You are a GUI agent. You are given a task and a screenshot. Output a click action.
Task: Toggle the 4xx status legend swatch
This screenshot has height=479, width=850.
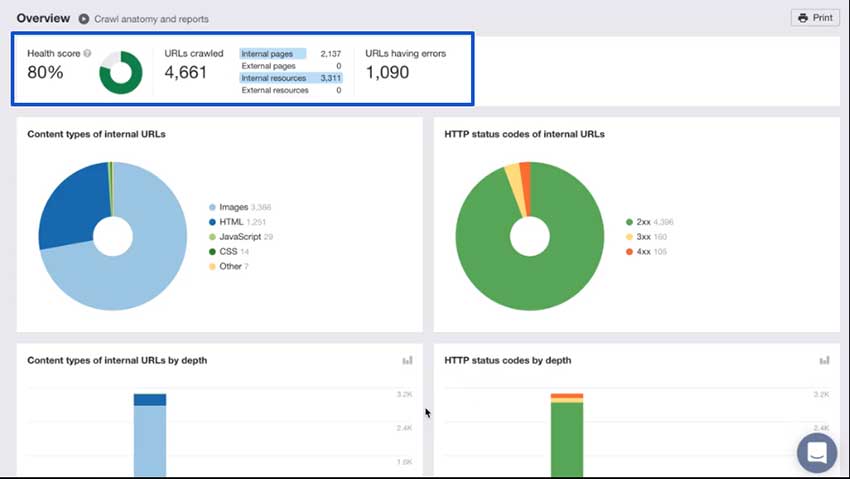(629, 251)
